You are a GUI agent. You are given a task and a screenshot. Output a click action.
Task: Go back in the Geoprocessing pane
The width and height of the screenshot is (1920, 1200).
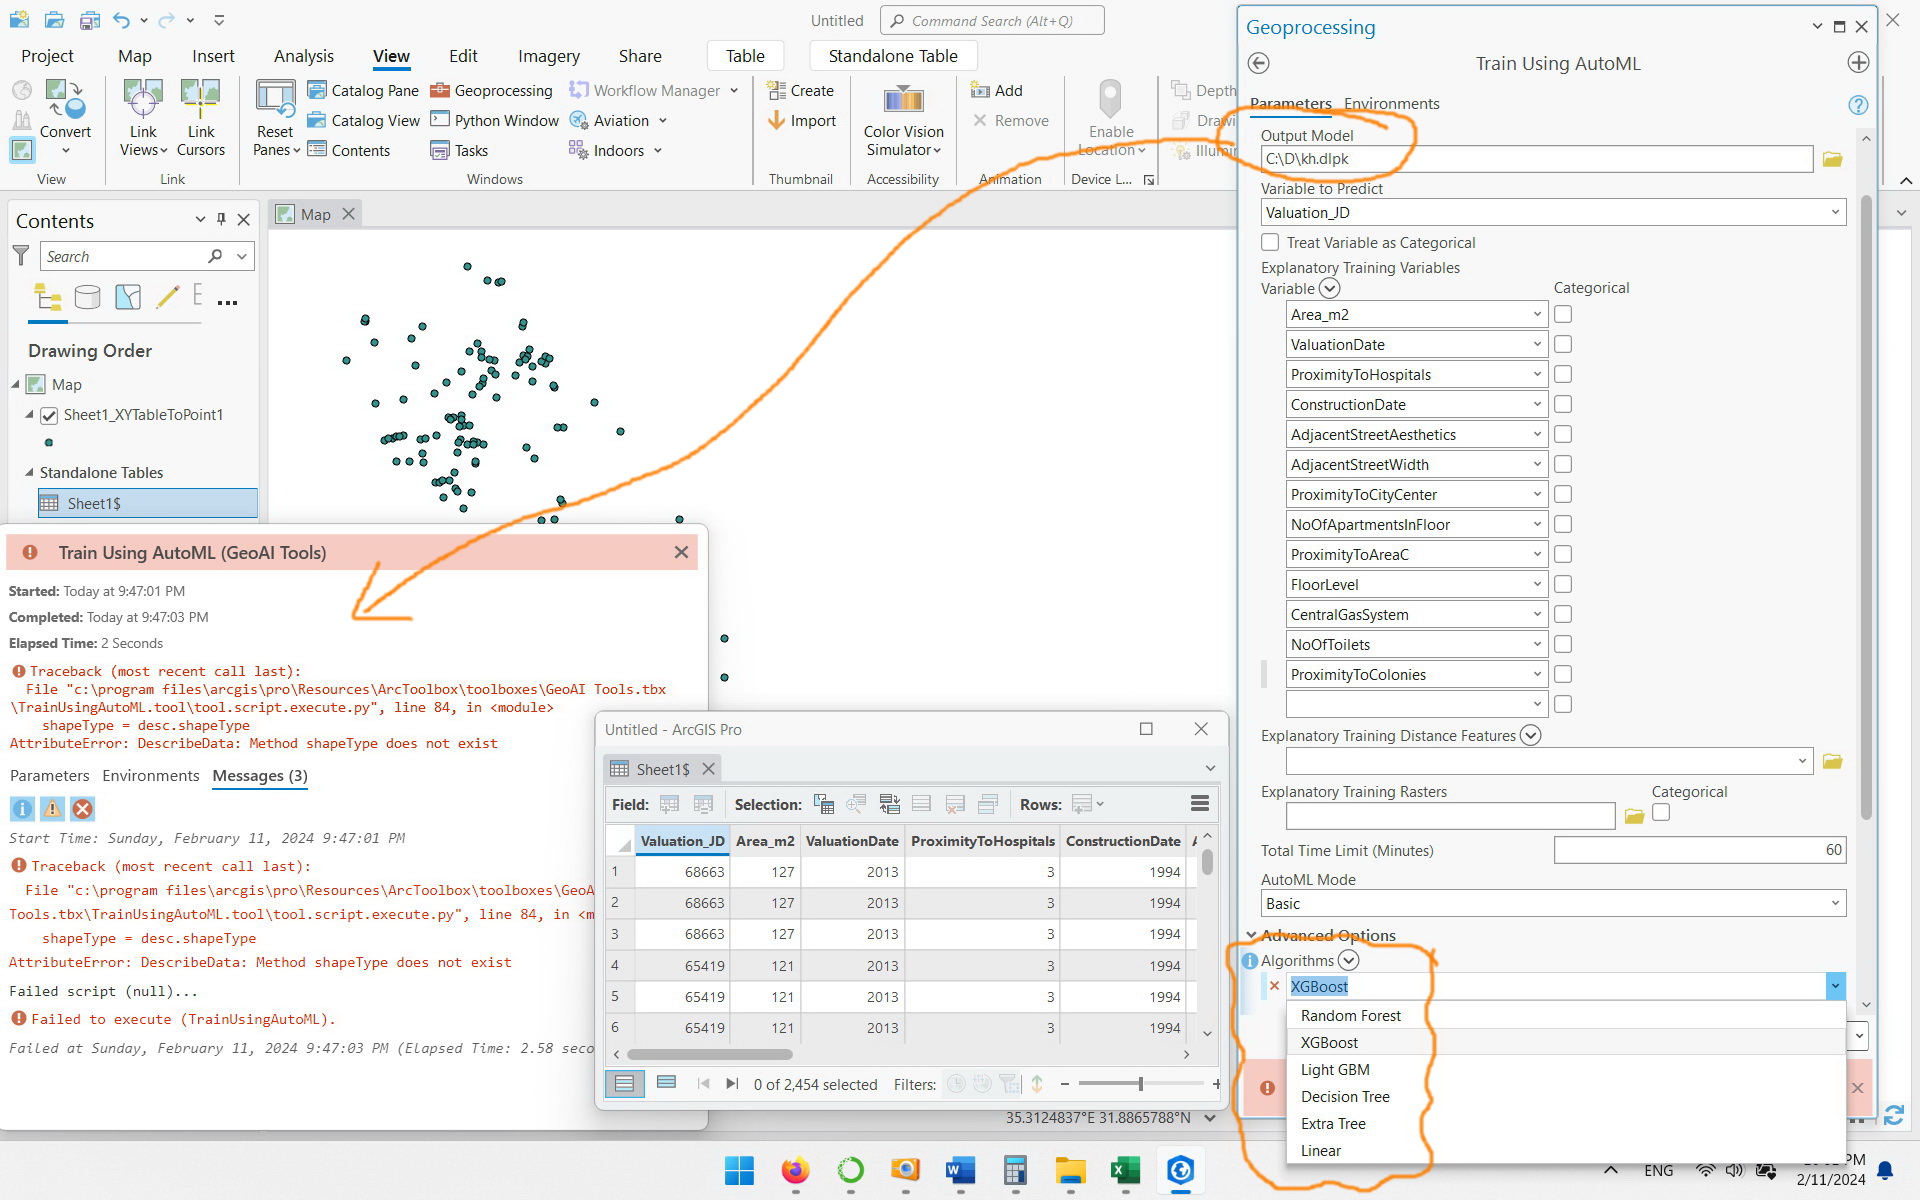(x=1259, y=63)
